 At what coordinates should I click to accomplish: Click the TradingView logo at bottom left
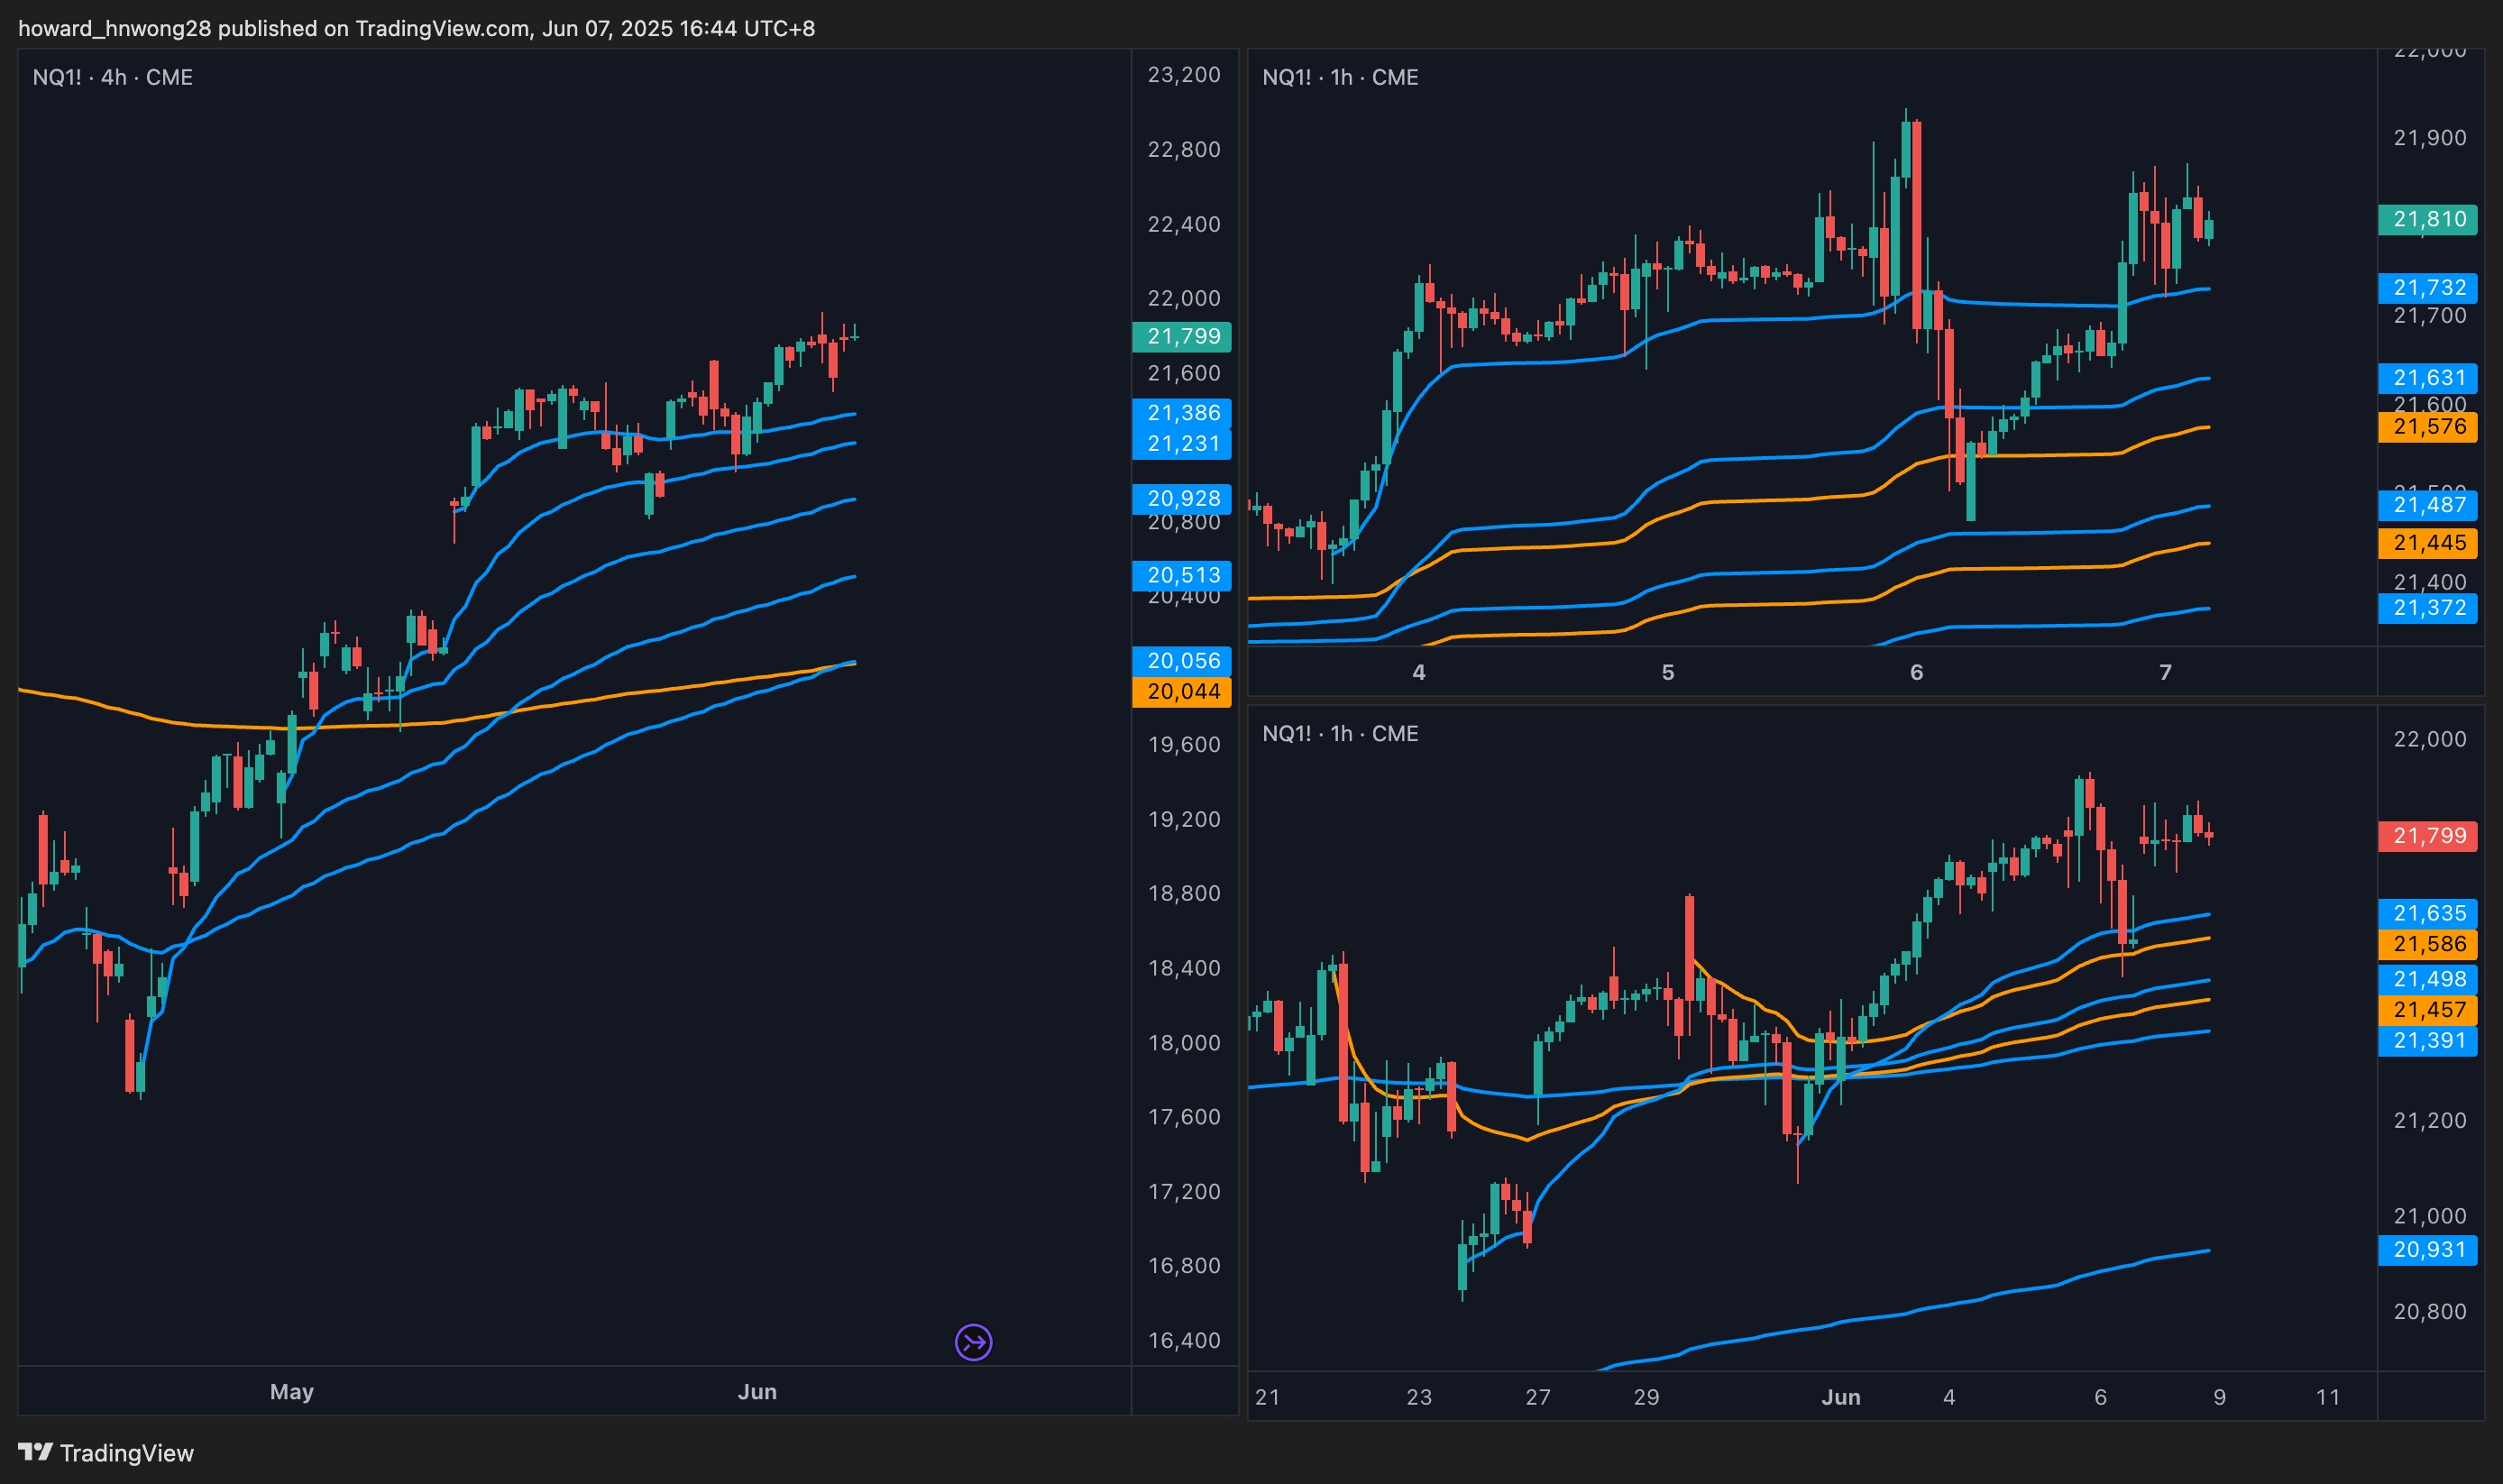pos(106,1452)
